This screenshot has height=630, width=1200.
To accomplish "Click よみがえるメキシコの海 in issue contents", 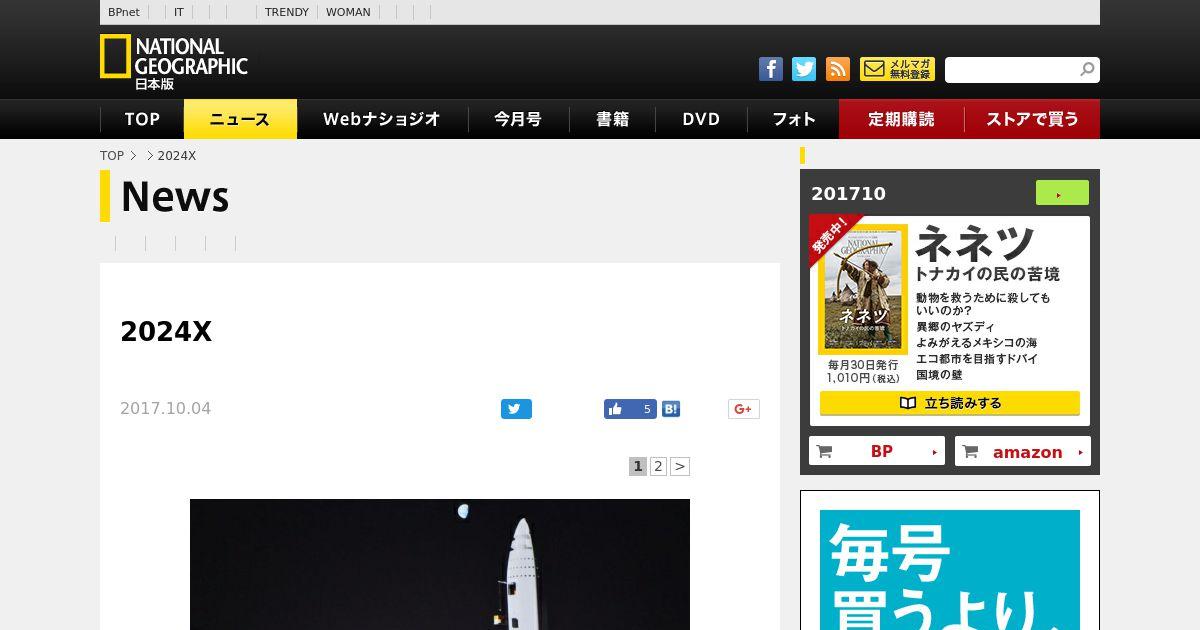I will (977, 343).
